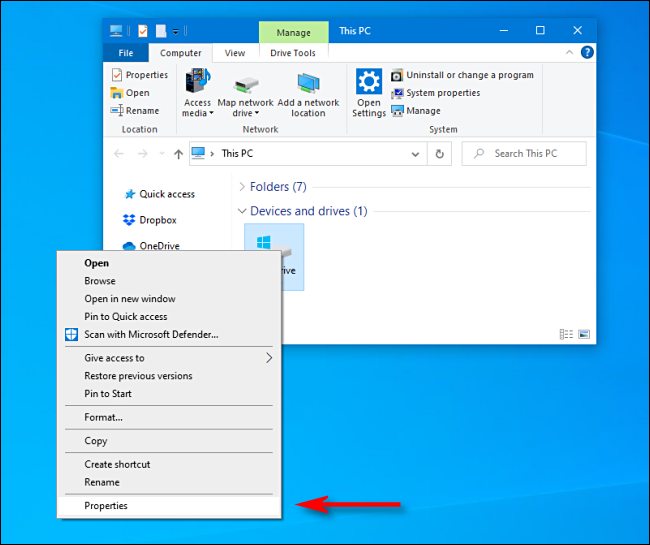
Task: Open the Help question mark icon
Action: pos(587,53)
